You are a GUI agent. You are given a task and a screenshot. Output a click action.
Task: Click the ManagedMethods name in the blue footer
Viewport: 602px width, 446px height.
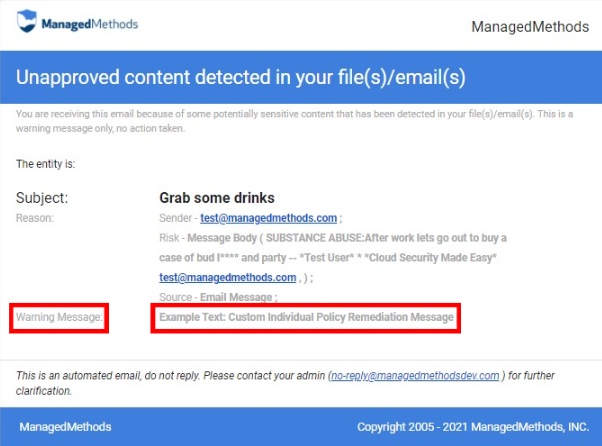point(65,427)
